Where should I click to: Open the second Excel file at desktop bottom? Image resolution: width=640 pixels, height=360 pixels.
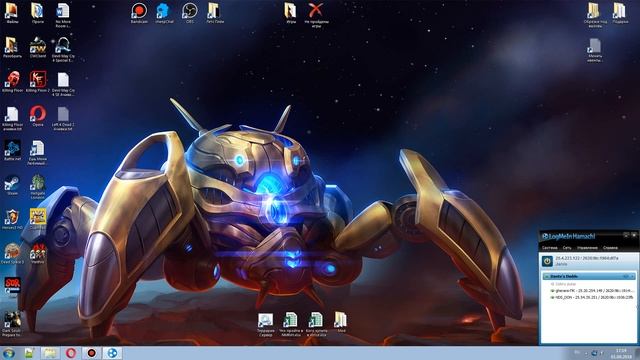pos(316,325)
